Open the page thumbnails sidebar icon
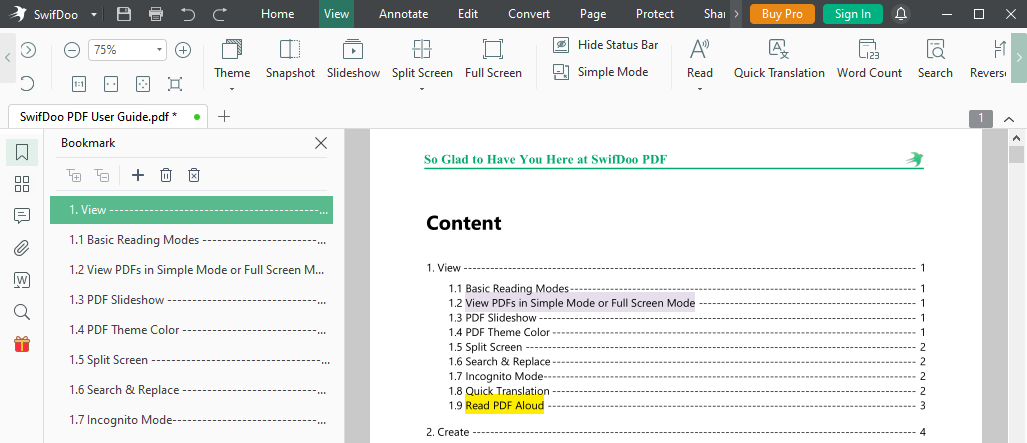This screenshot has height=443, width=1027. tap(22, 184)
